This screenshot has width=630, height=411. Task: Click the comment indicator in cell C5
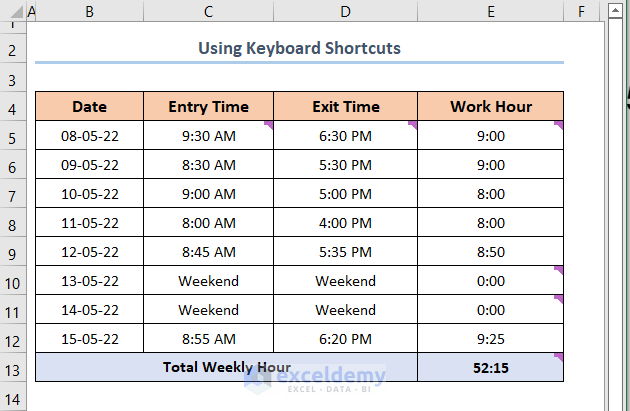coord(269,124)
